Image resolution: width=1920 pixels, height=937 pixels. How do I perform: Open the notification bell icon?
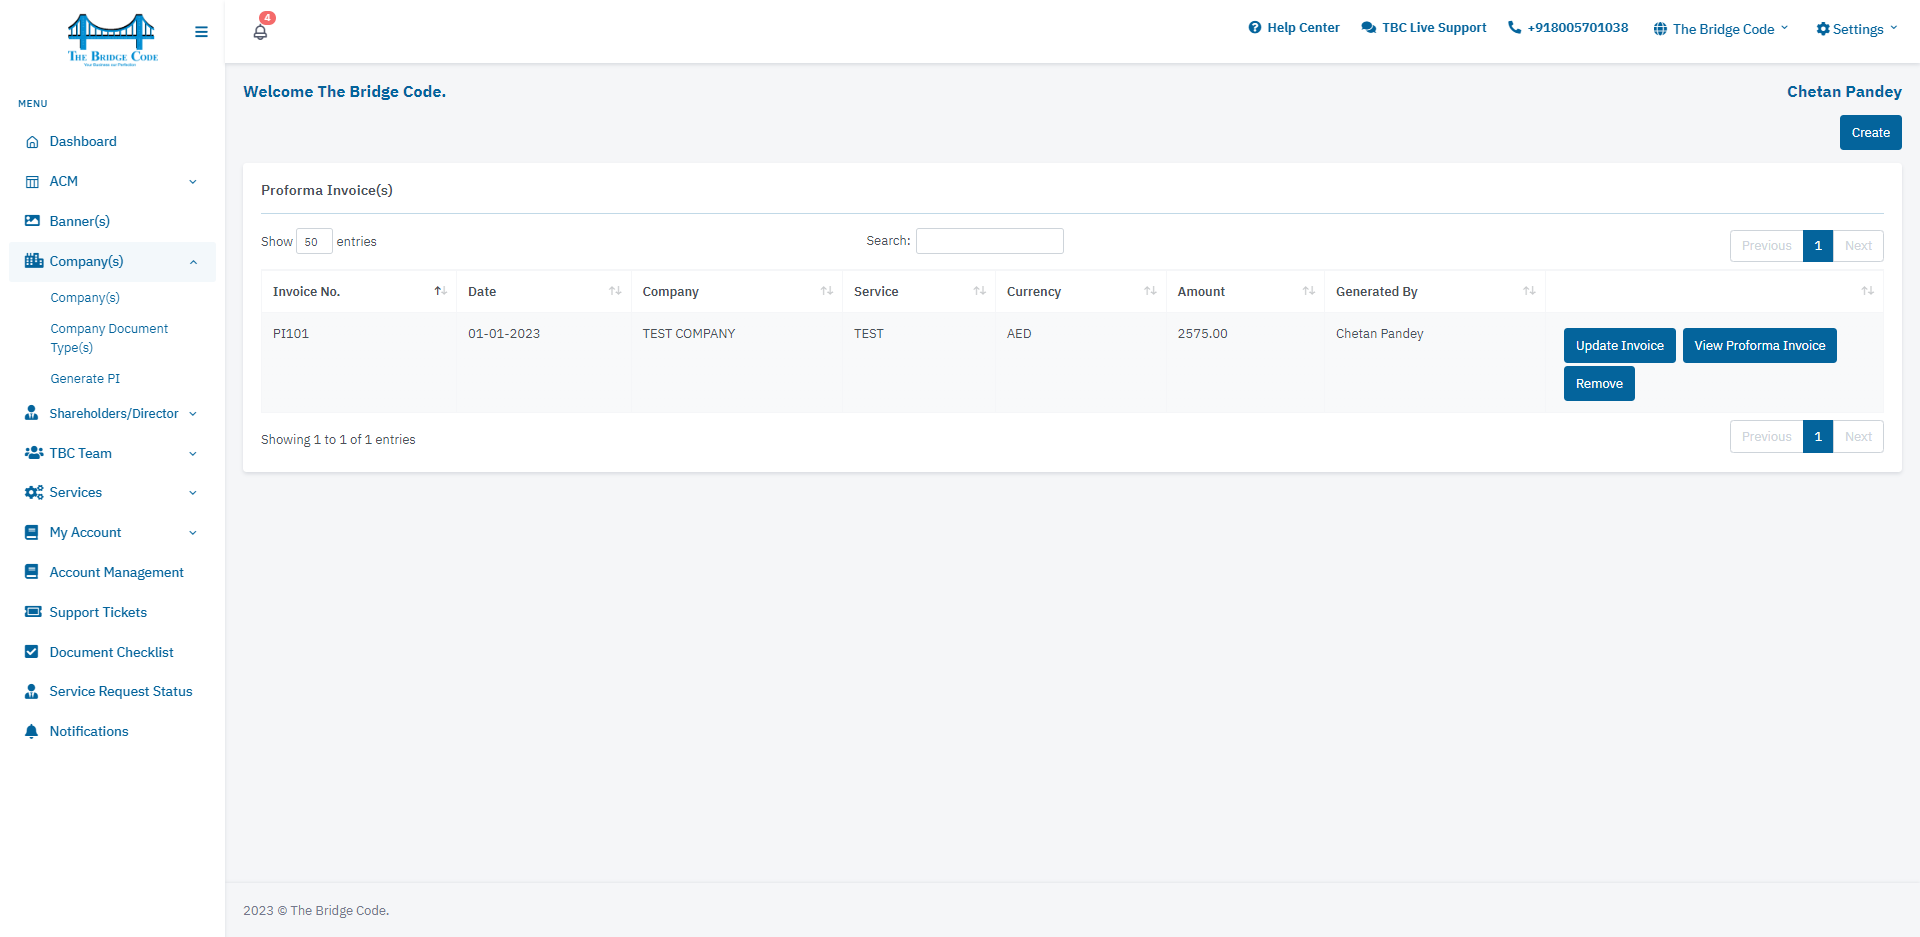pyautogui.click(x=260, y=31)
